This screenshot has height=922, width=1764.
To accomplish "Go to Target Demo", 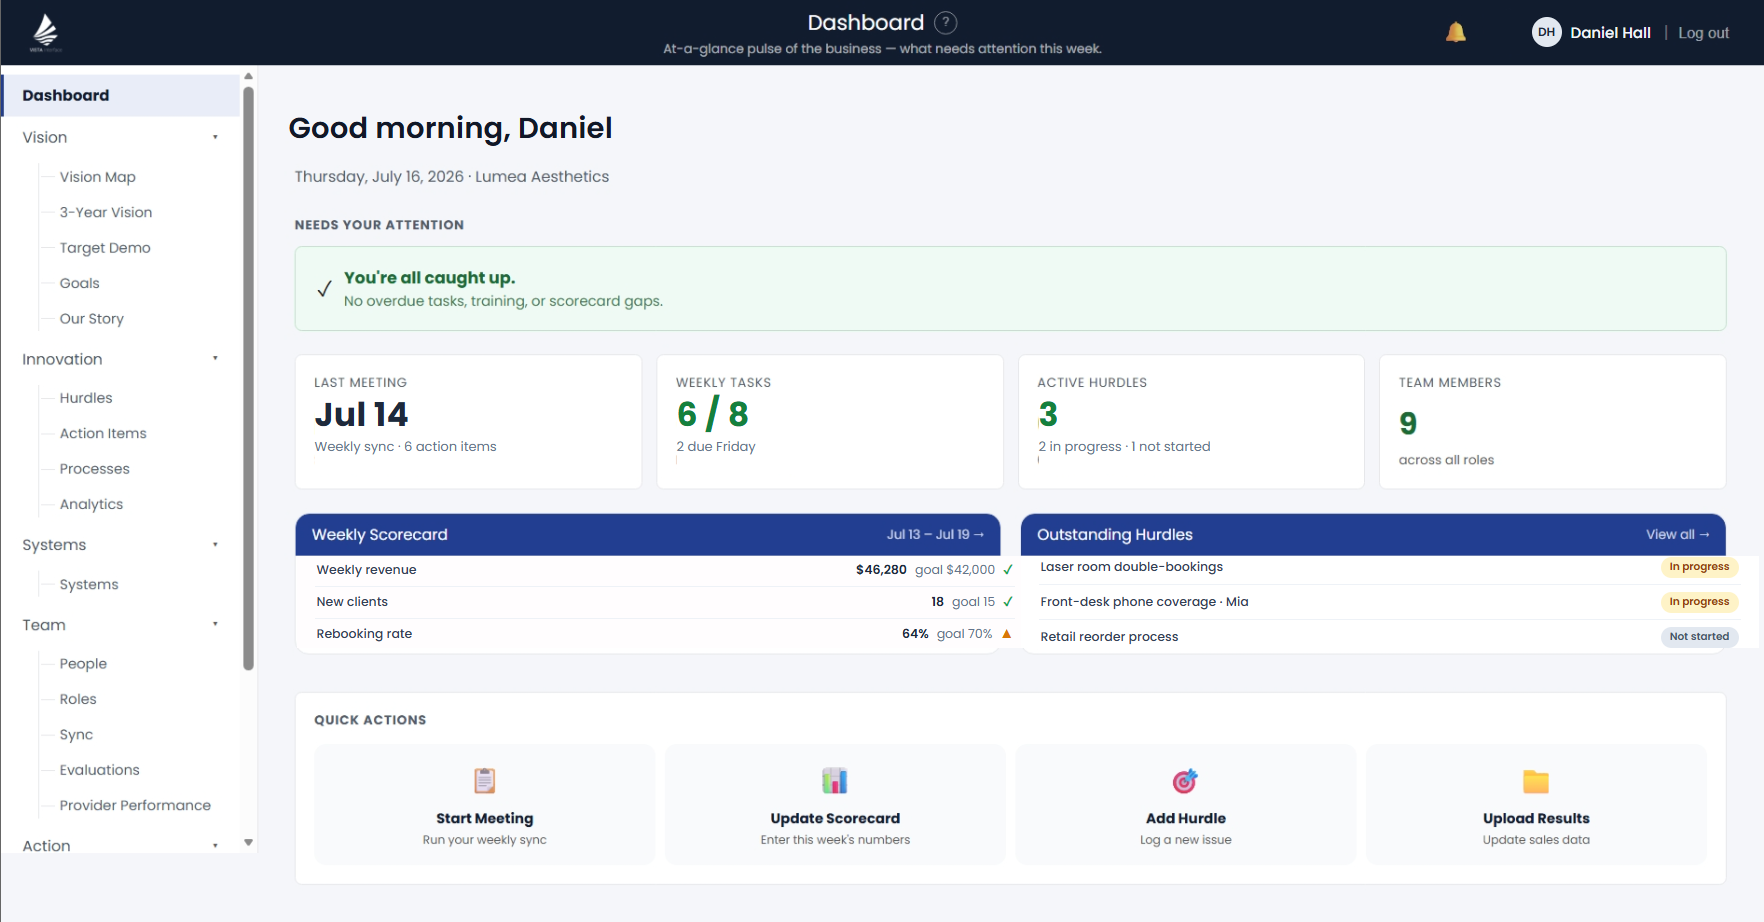I will [x=105, y=248].
